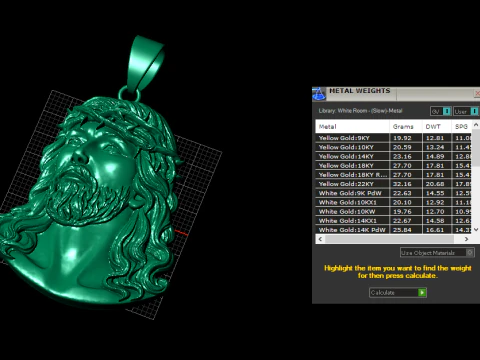480x360 pixels.
Task: Select the White Gold:14K PdW row
Action: (393, 230)
